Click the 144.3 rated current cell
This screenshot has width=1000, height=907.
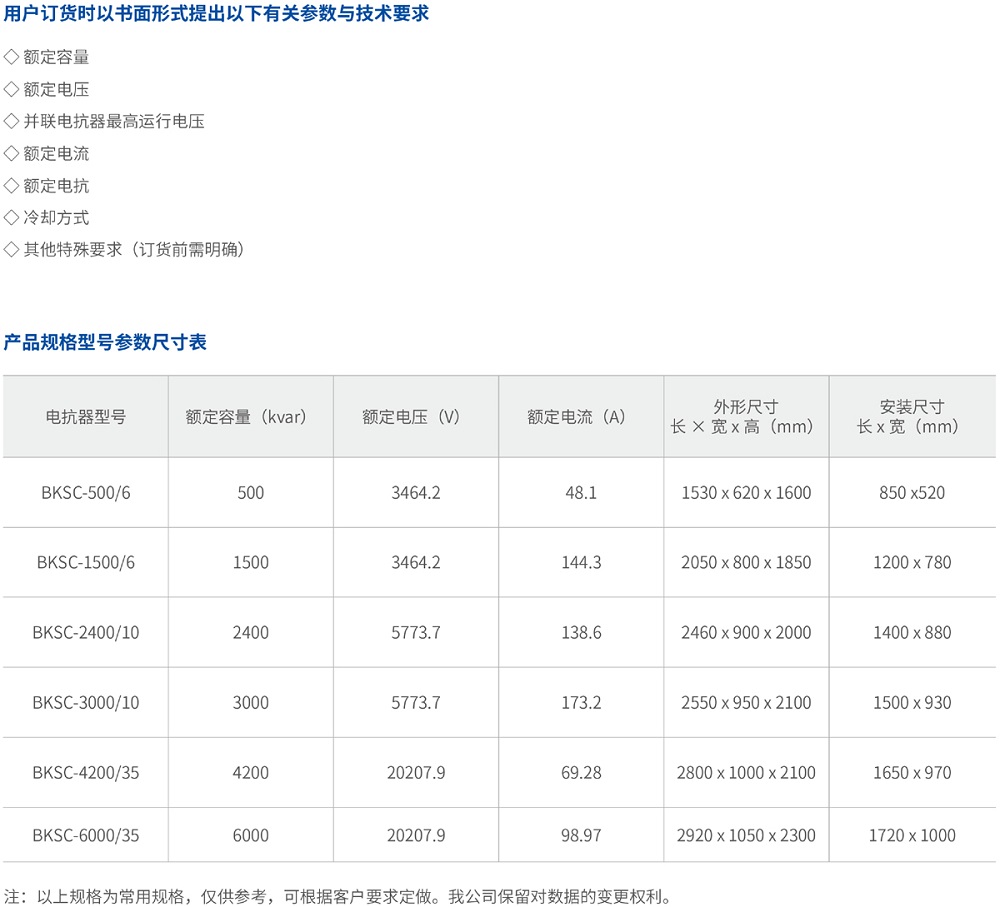(x=581, y=562)
